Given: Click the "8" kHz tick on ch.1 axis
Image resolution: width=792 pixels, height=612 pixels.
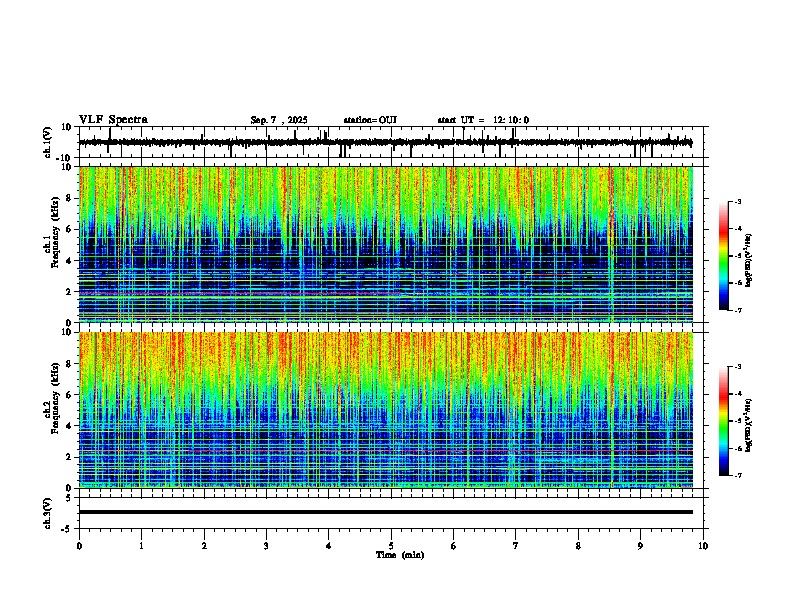Looking at the screenshot, I should tap(70, 198).
